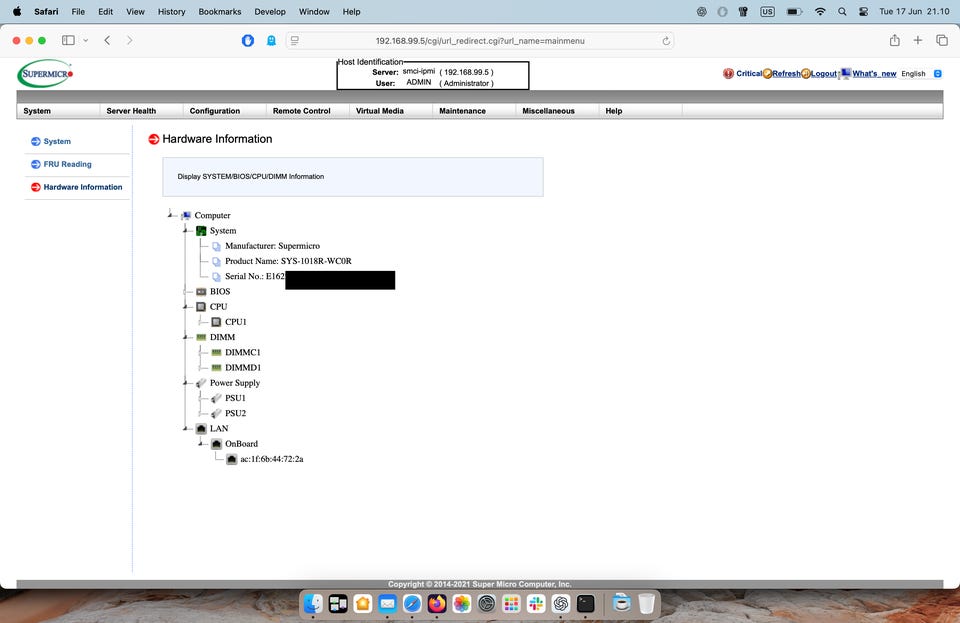
Task: Open Control Center in menu bar
Action: 863,12
